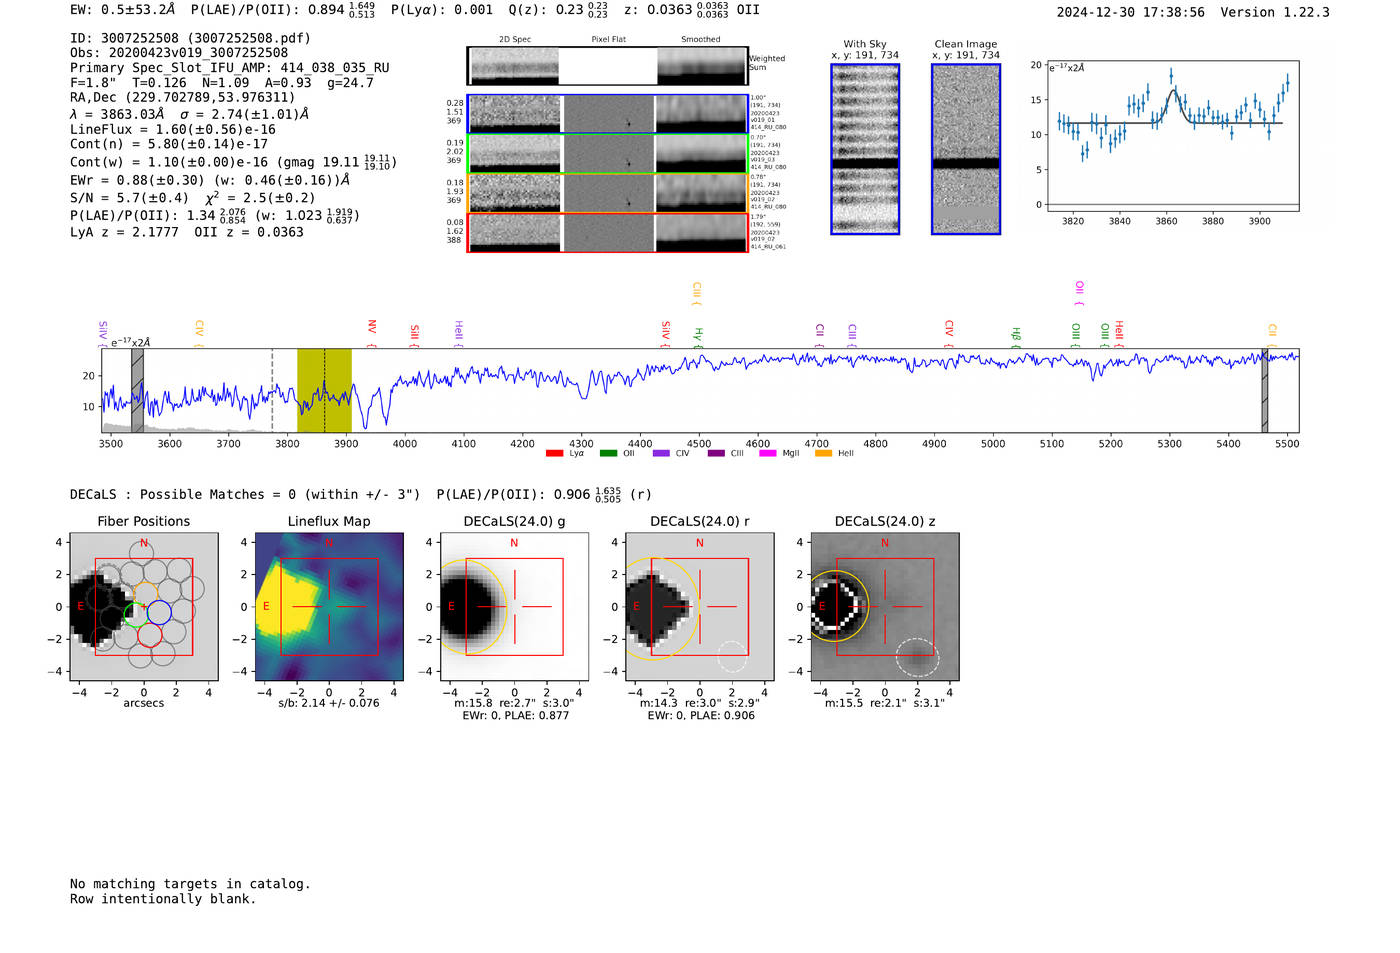Screen dimensions: 1400x953
Task: Open the DECaLS(24.0) g image
Action: 514,606
